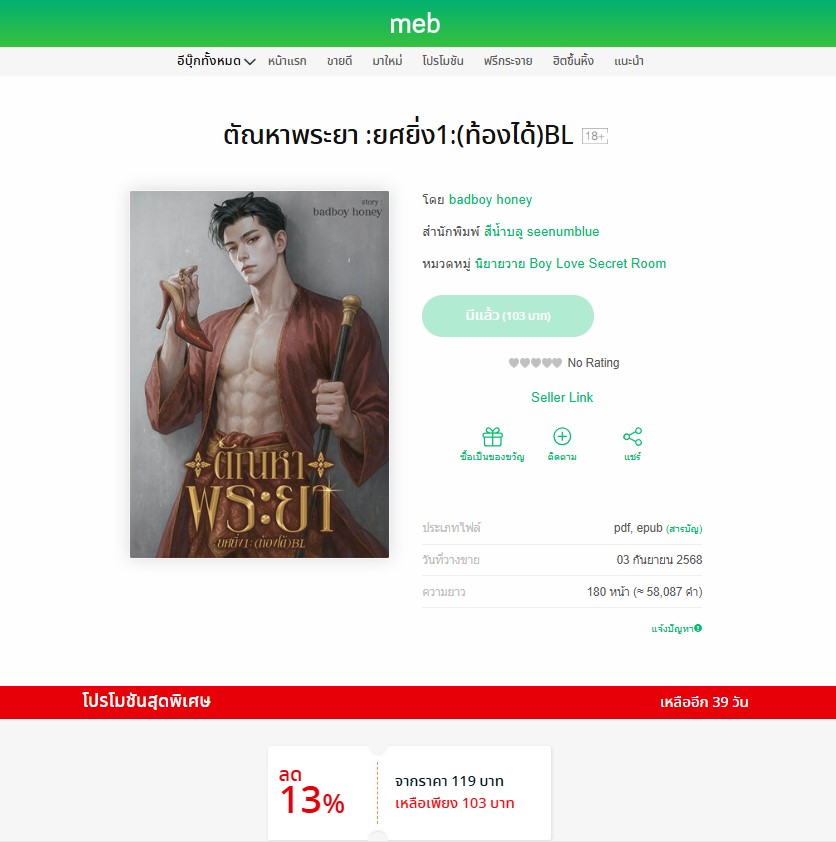Go to the new arrivals tab มาใหม่
The width and height of the screenshot is (836, 842).
tap(387, 61)
